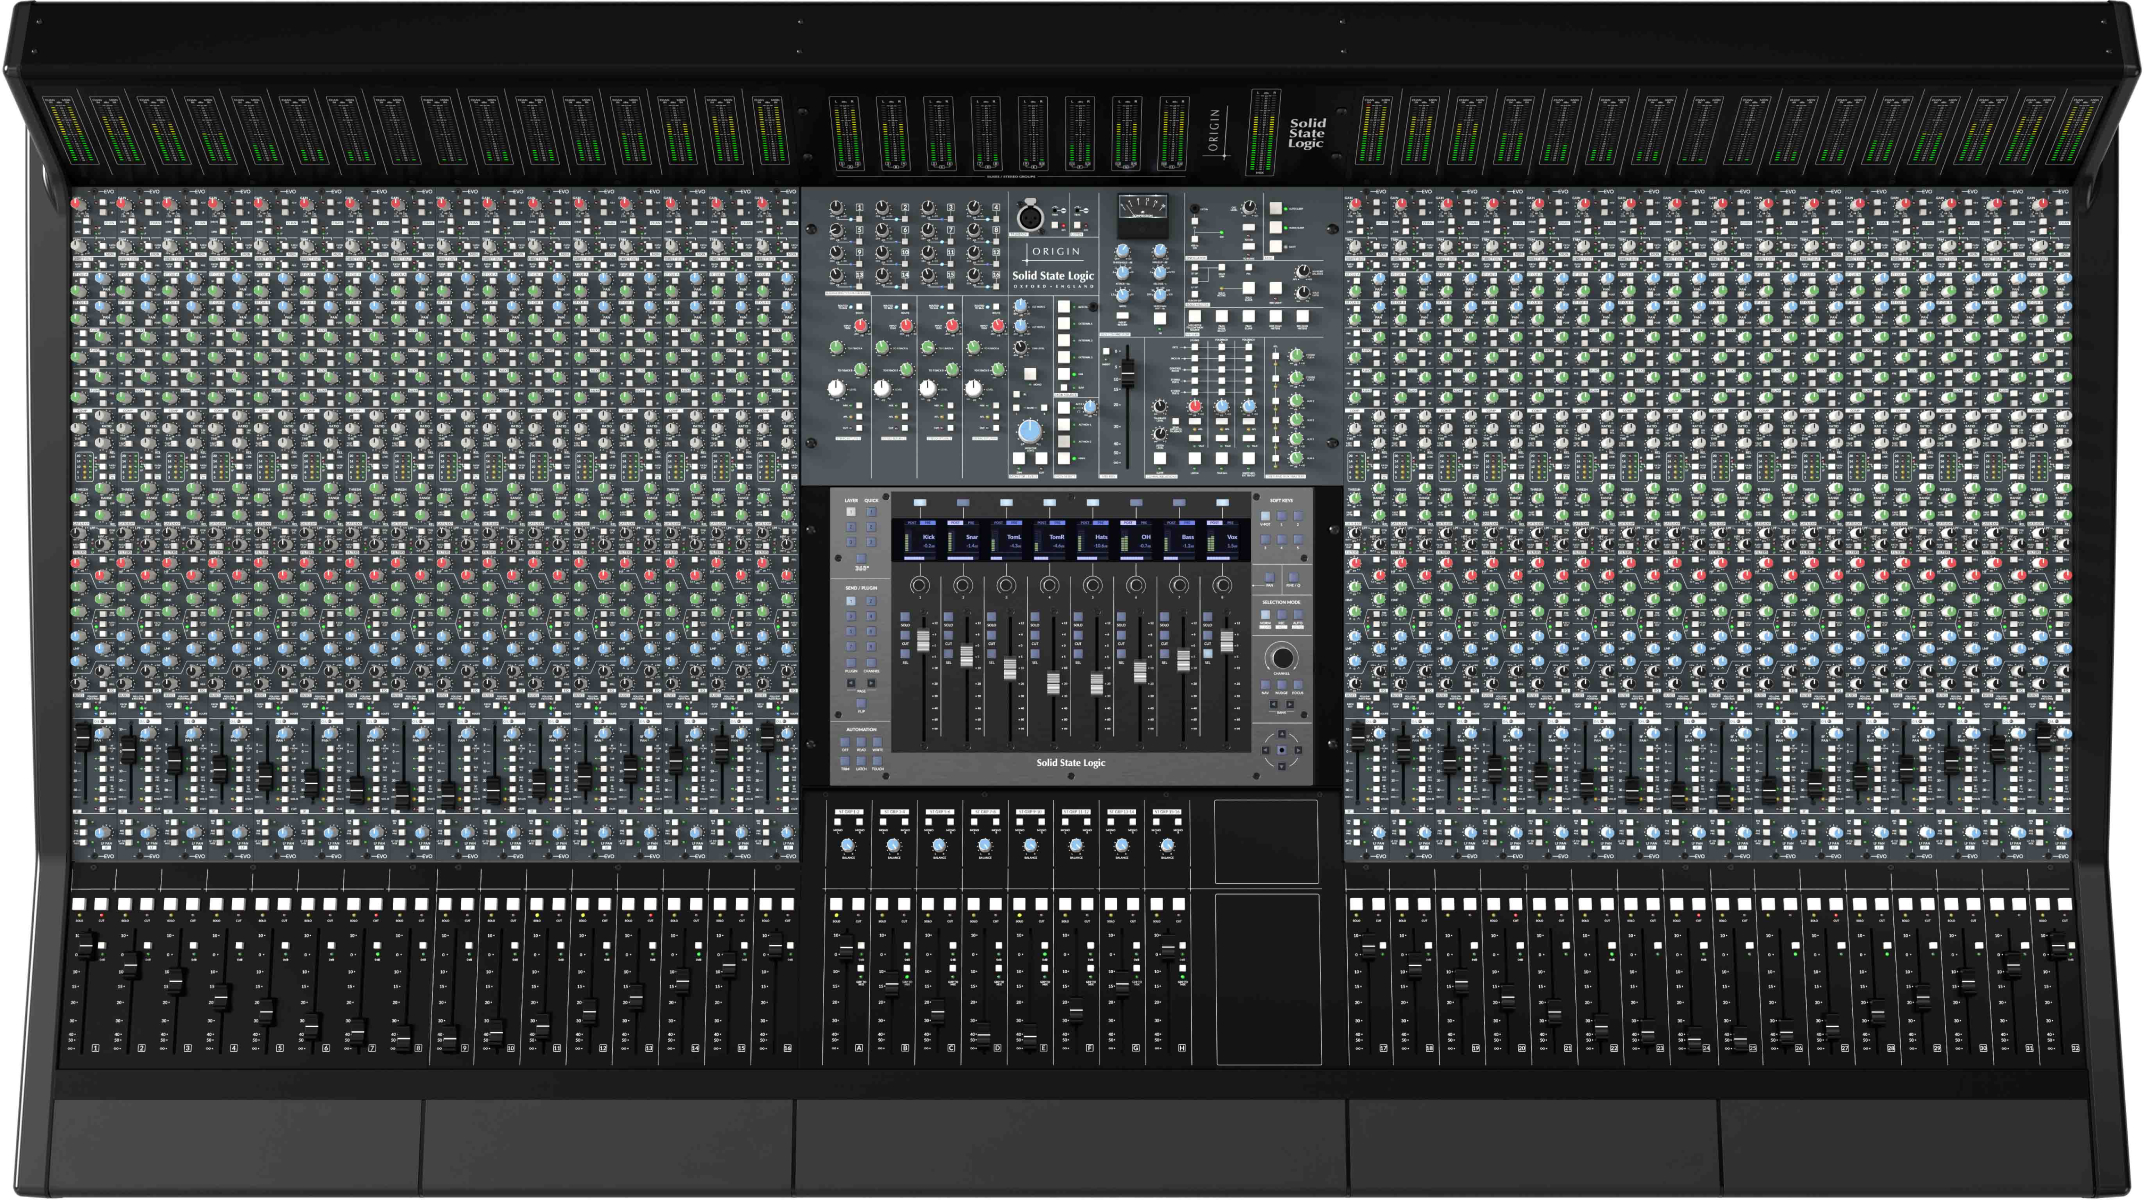Click the large CHANNEL encoder knob
This screenshot has height=1200, width=2144.
(x=1282, y=658)
